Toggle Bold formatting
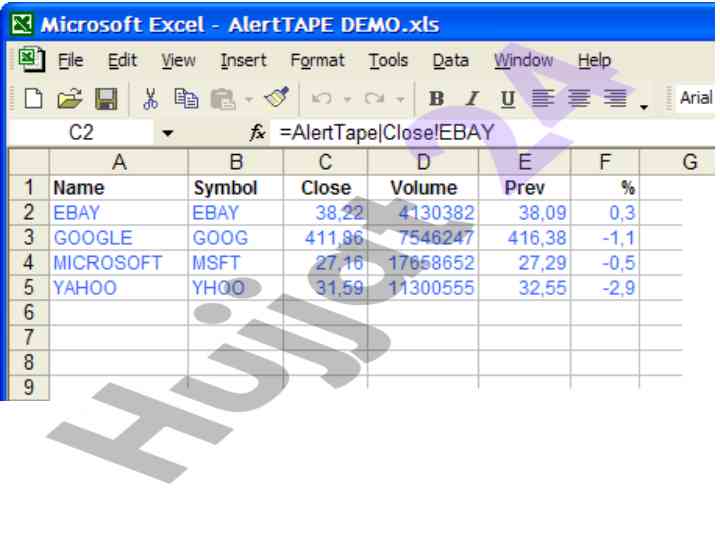720x540 pixels. [x=436, y=98]
